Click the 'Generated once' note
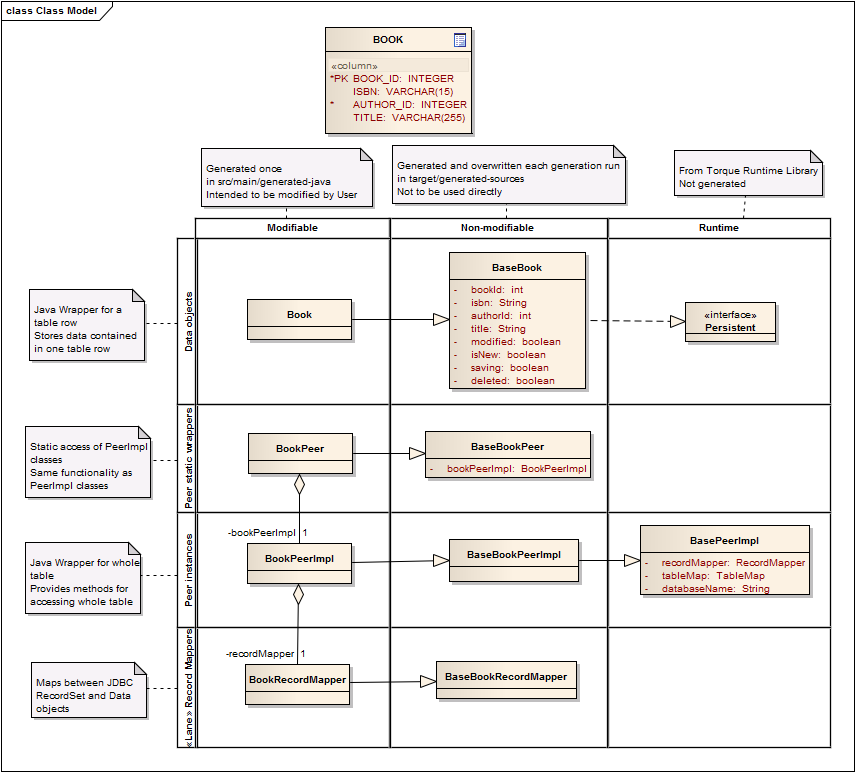 pos(281,182)
